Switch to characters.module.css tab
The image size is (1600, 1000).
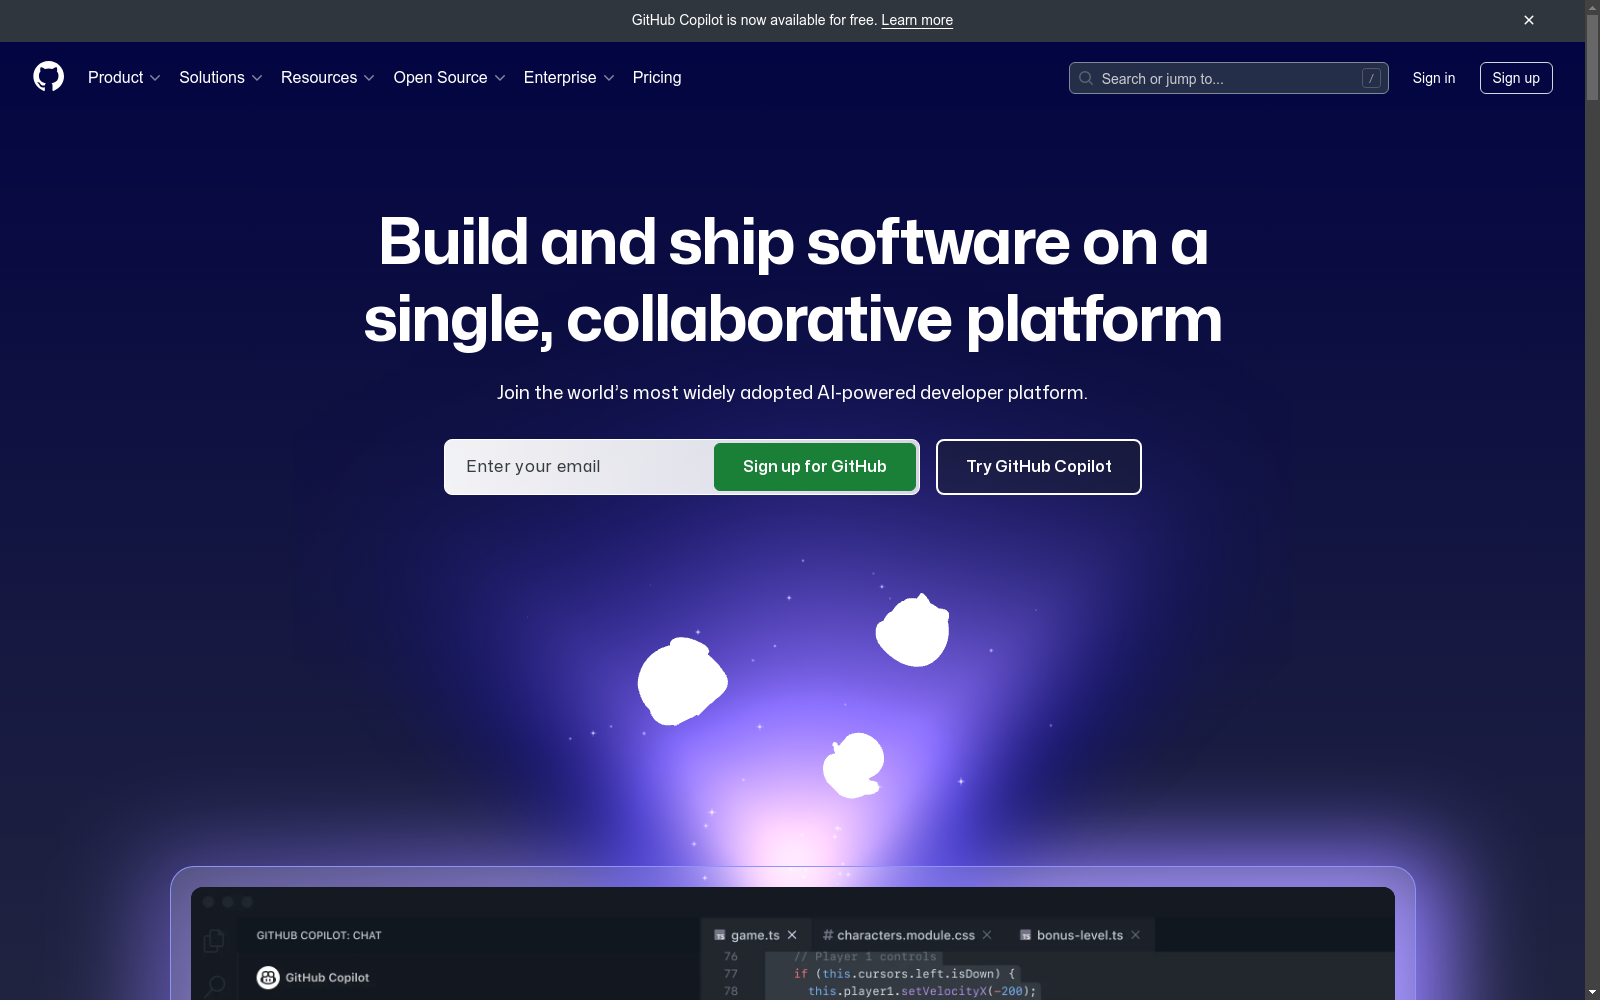[905, 935]
